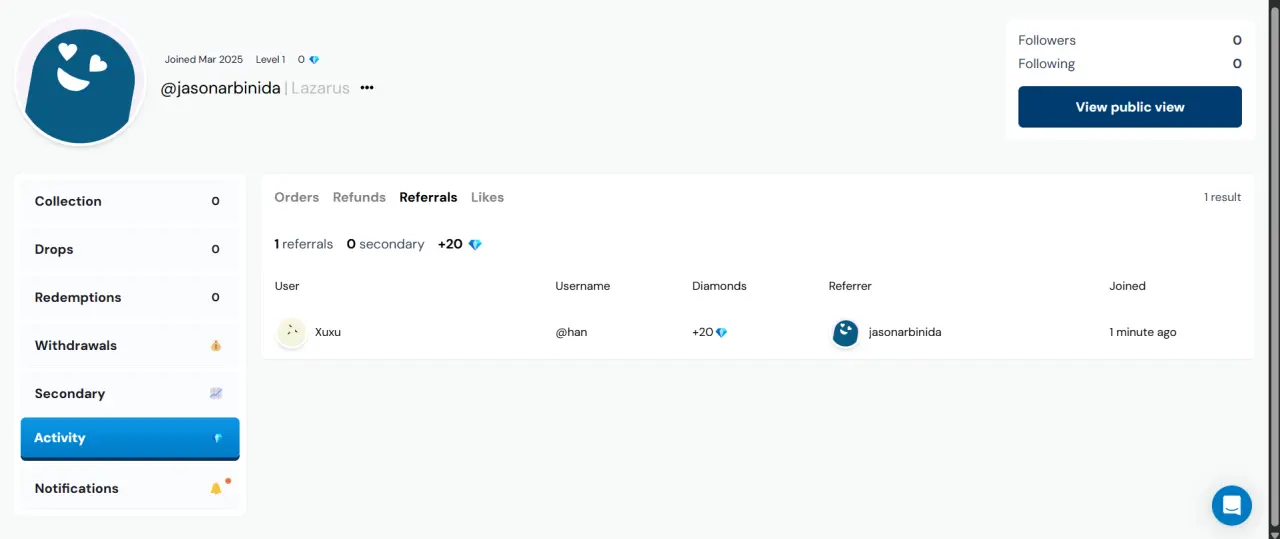Switch to the Refunds tab
The width and height of the screenshot is (1280, 539).
click(359, 197)
